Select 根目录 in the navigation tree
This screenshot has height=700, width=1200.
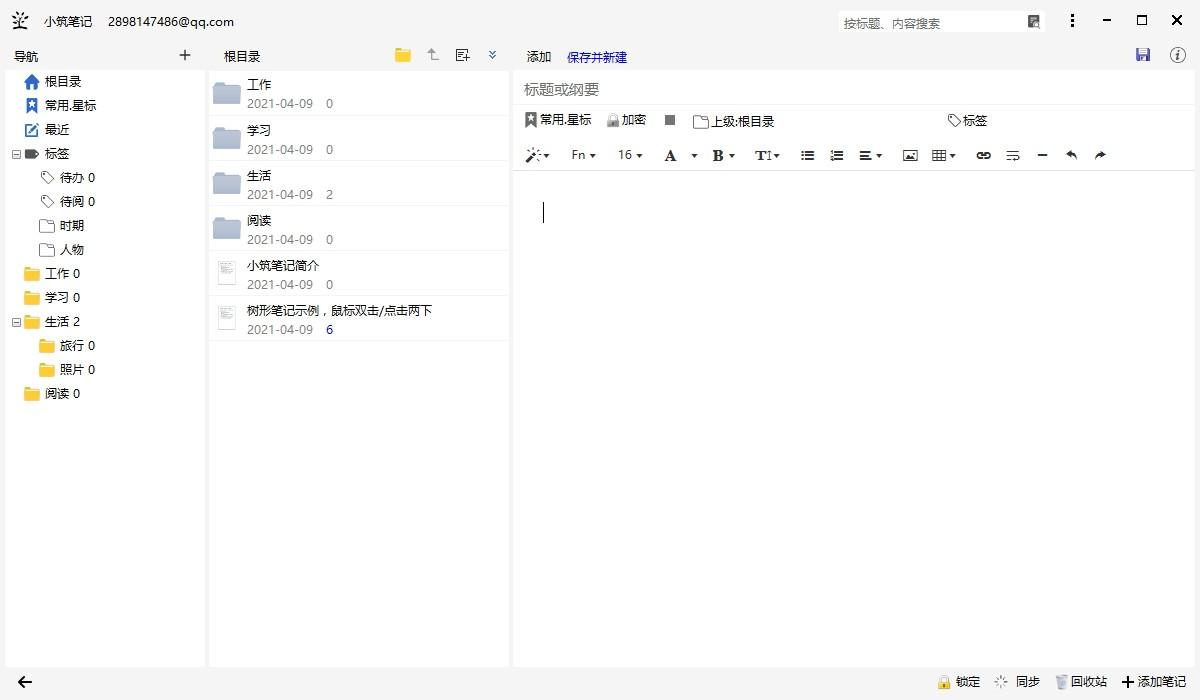52,82
